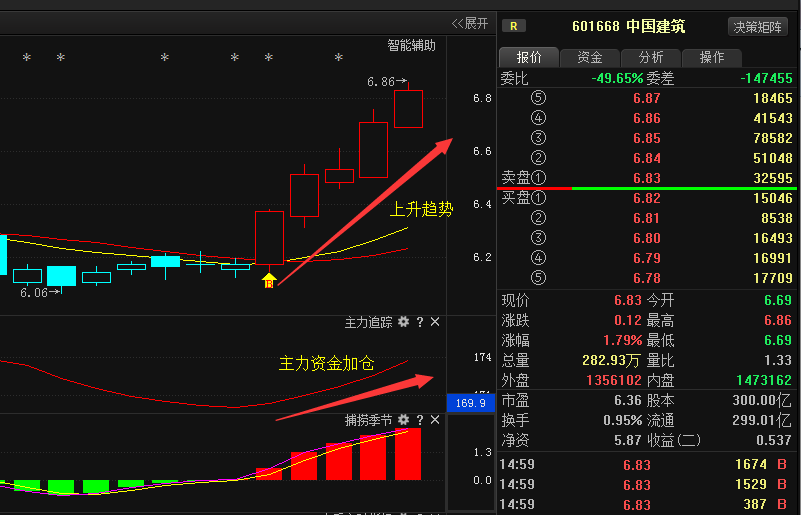The image size is (801, 515).
Task: Switch to the 资金 tab
Action: tap(590, 57)
